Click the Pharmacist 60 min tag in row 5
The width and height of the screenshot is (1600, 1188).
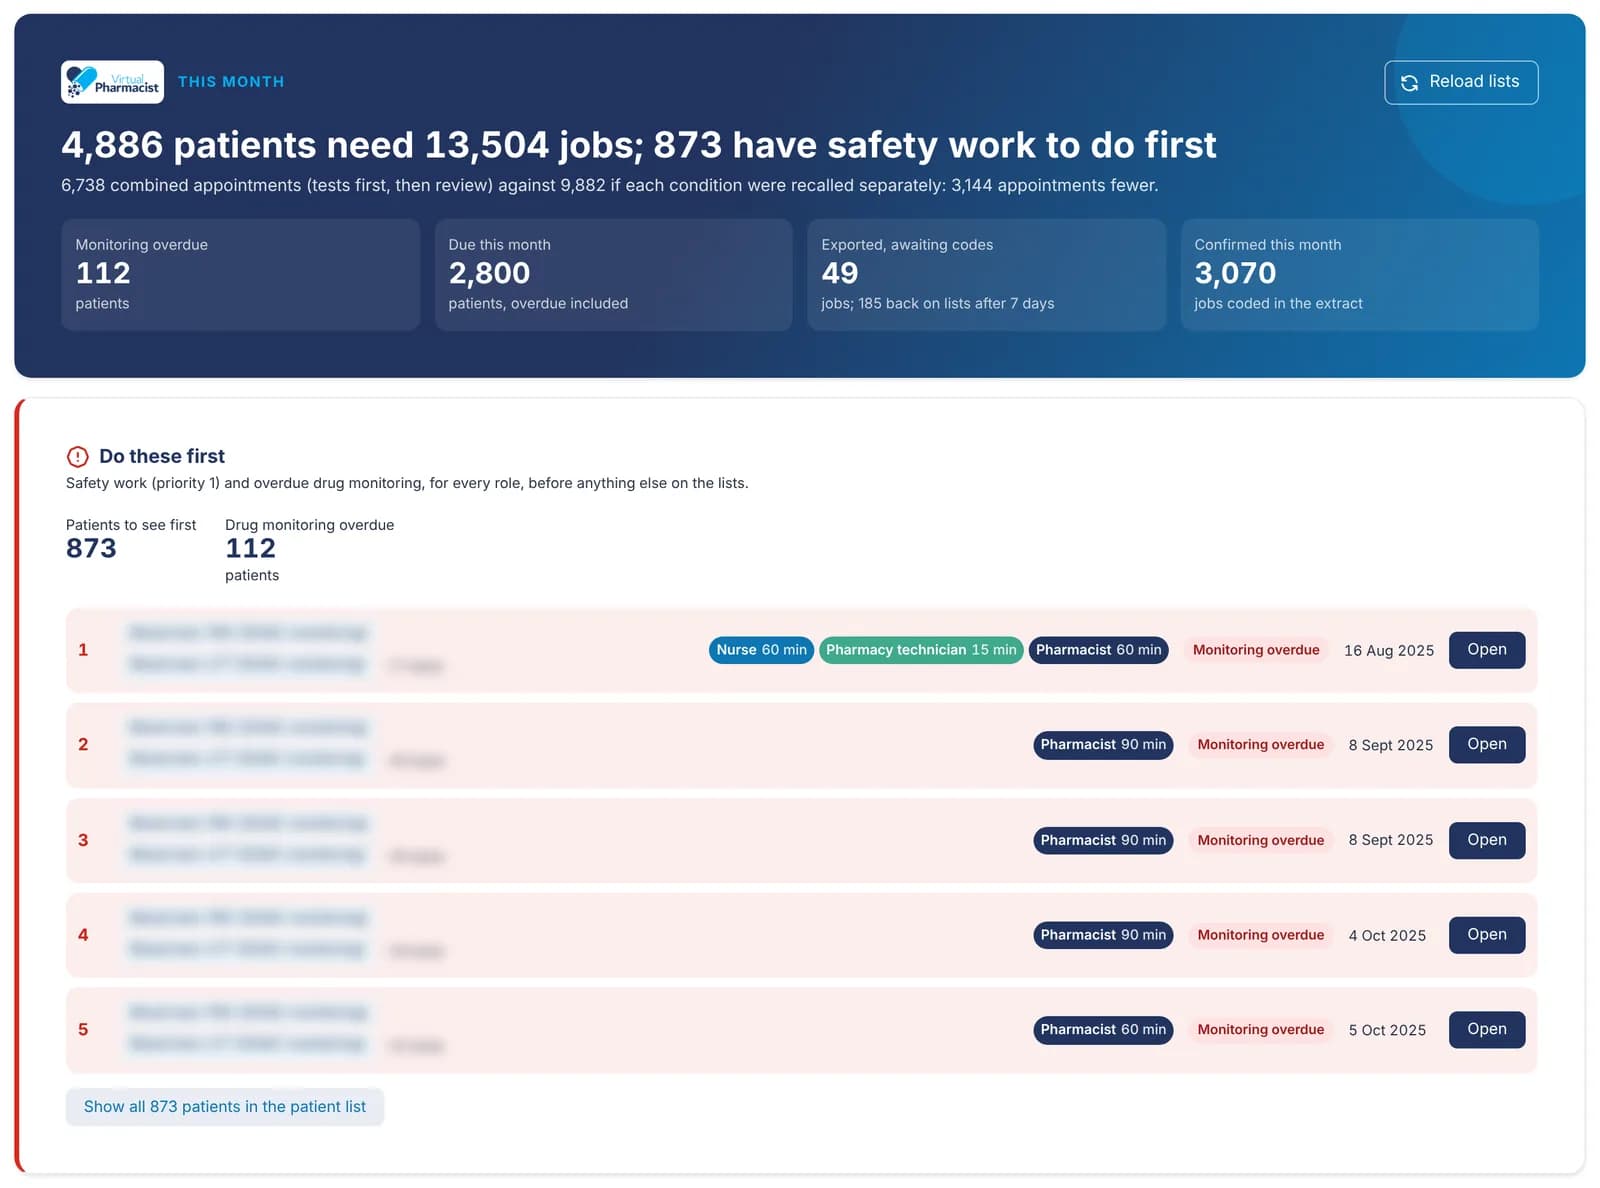[x=1103, y=1030]
